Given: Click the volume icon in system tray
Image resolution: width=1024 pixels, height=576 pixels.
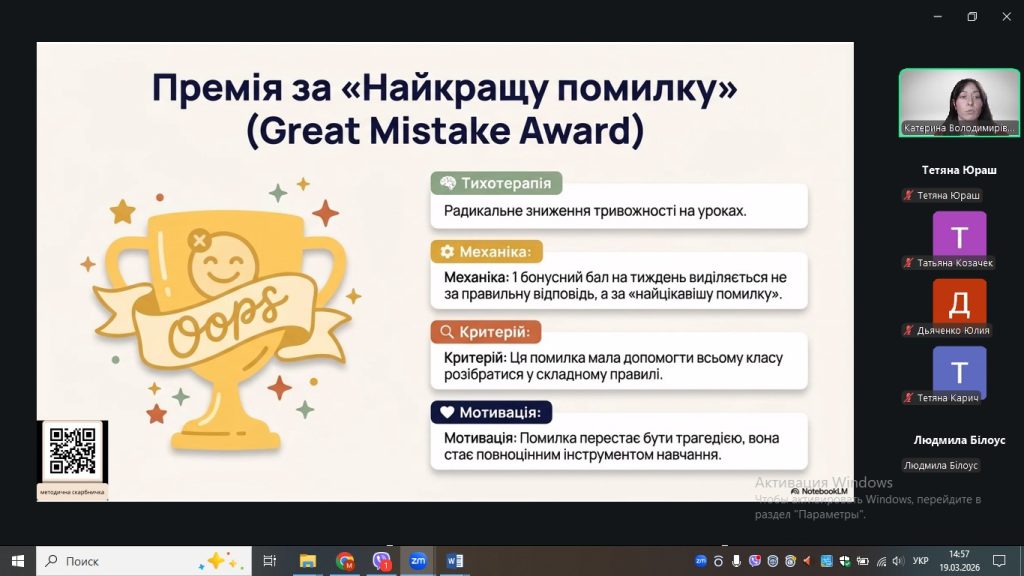Looking at the screenshot, I should [x=897, y=561].
